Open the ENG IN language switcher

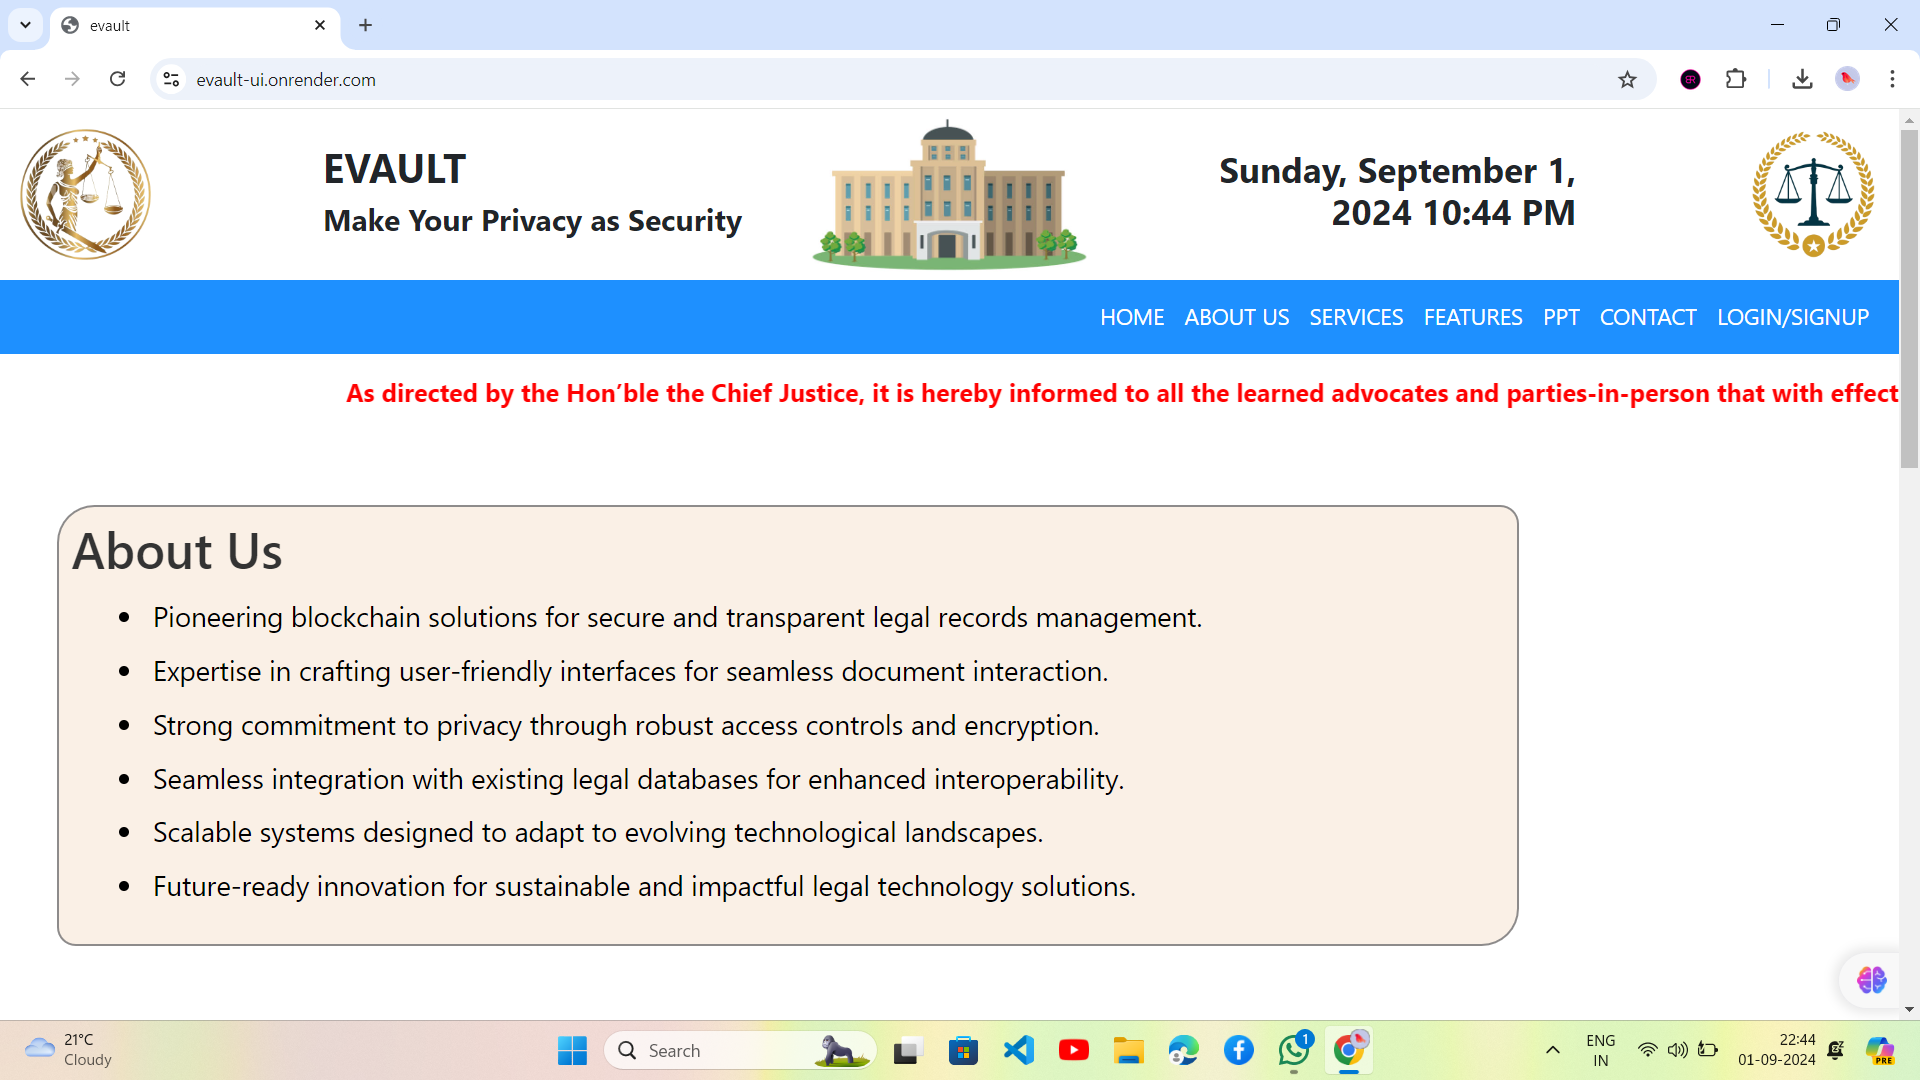(1600, 1050)
